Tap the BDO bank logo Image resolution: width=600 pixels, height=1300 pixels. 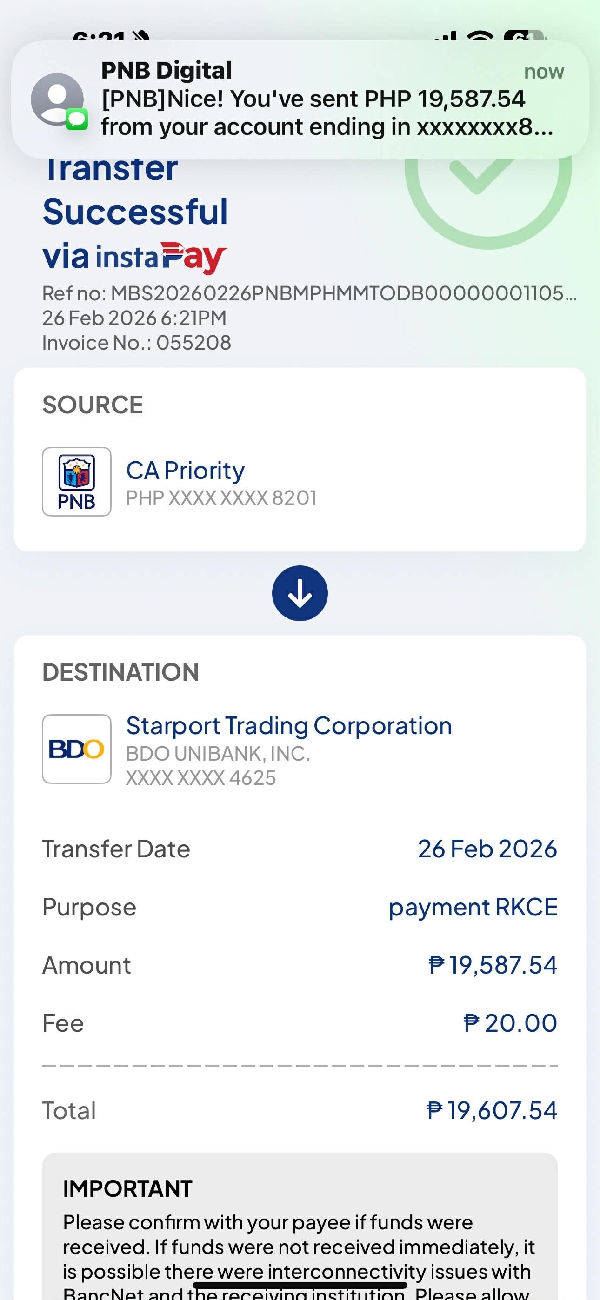coord(77,749)
